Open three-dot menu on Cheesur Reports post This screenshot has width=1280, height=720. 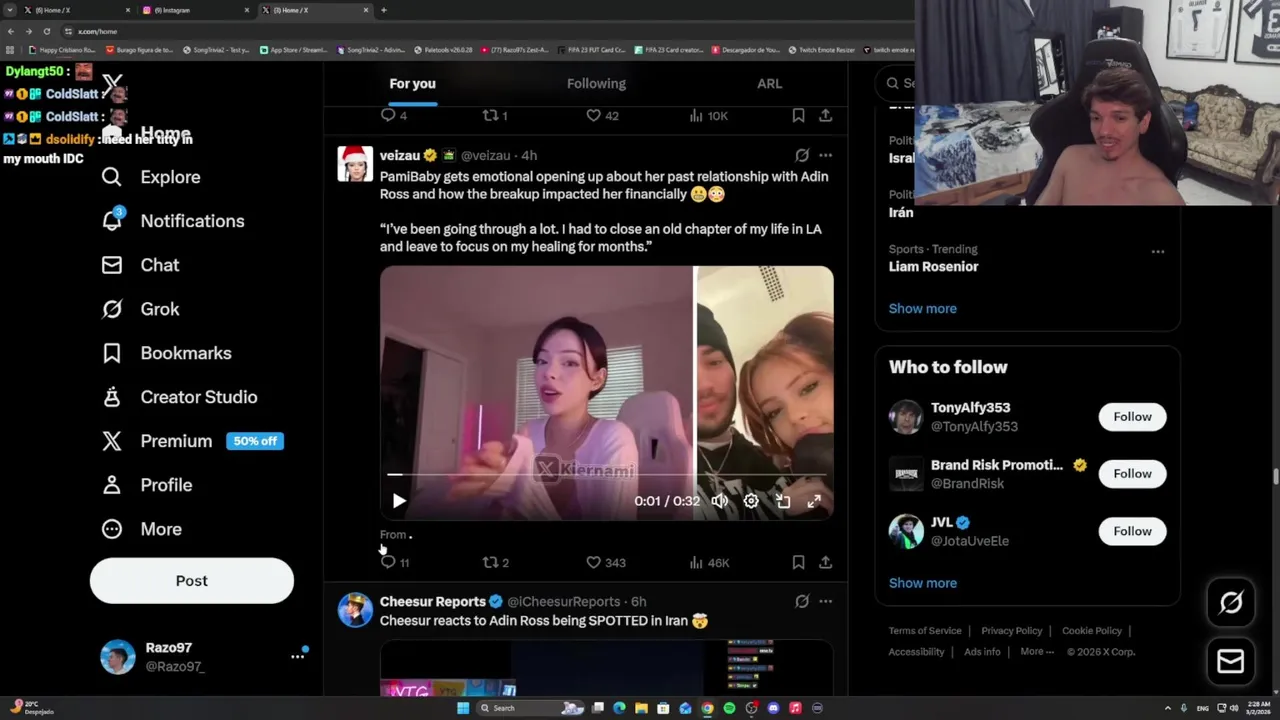[825, 601]
